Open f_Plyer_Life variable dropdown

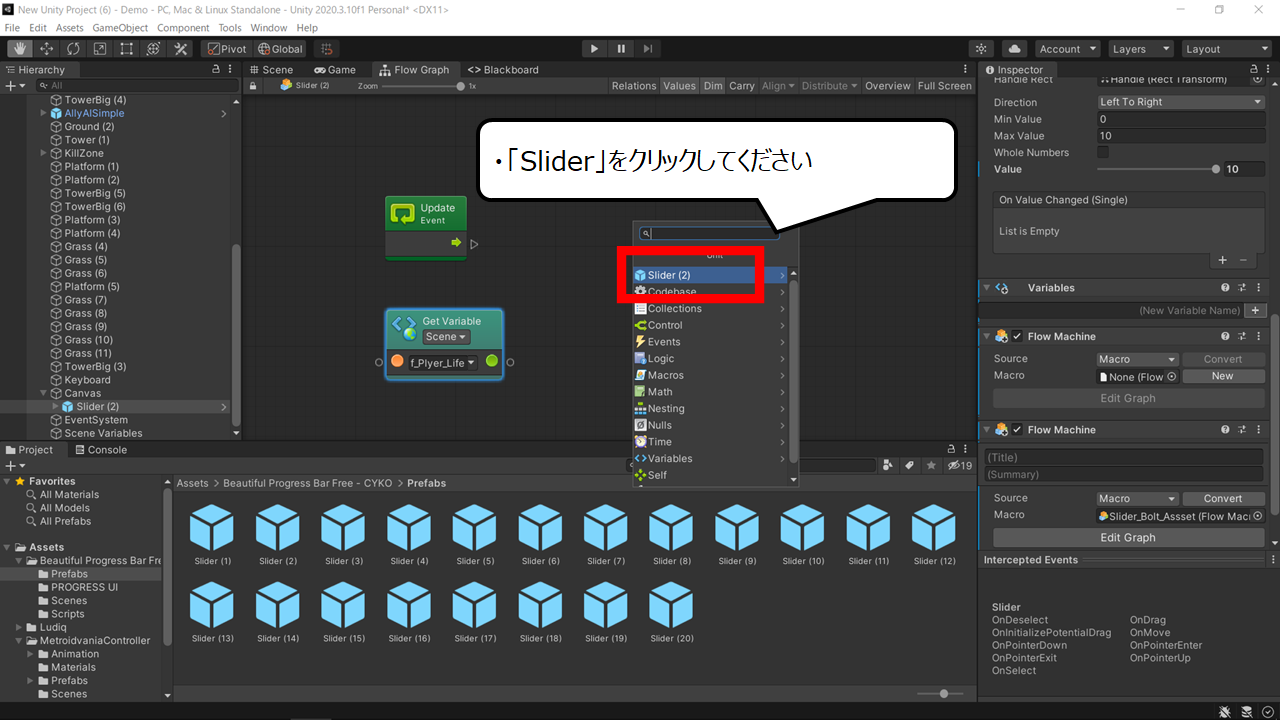(442, 362)
